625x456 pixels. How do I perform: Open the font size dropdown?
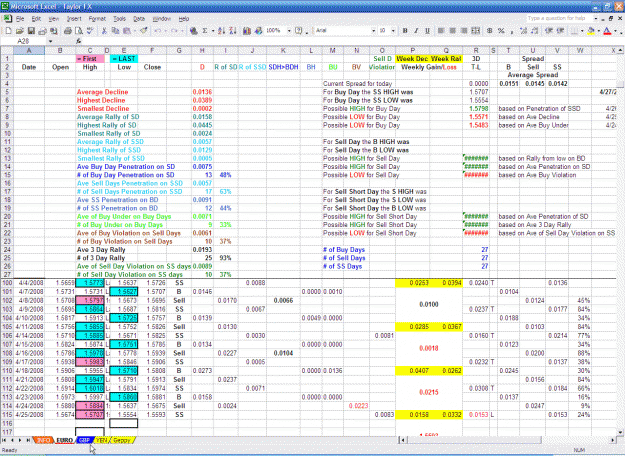click(x=393, y=31)
